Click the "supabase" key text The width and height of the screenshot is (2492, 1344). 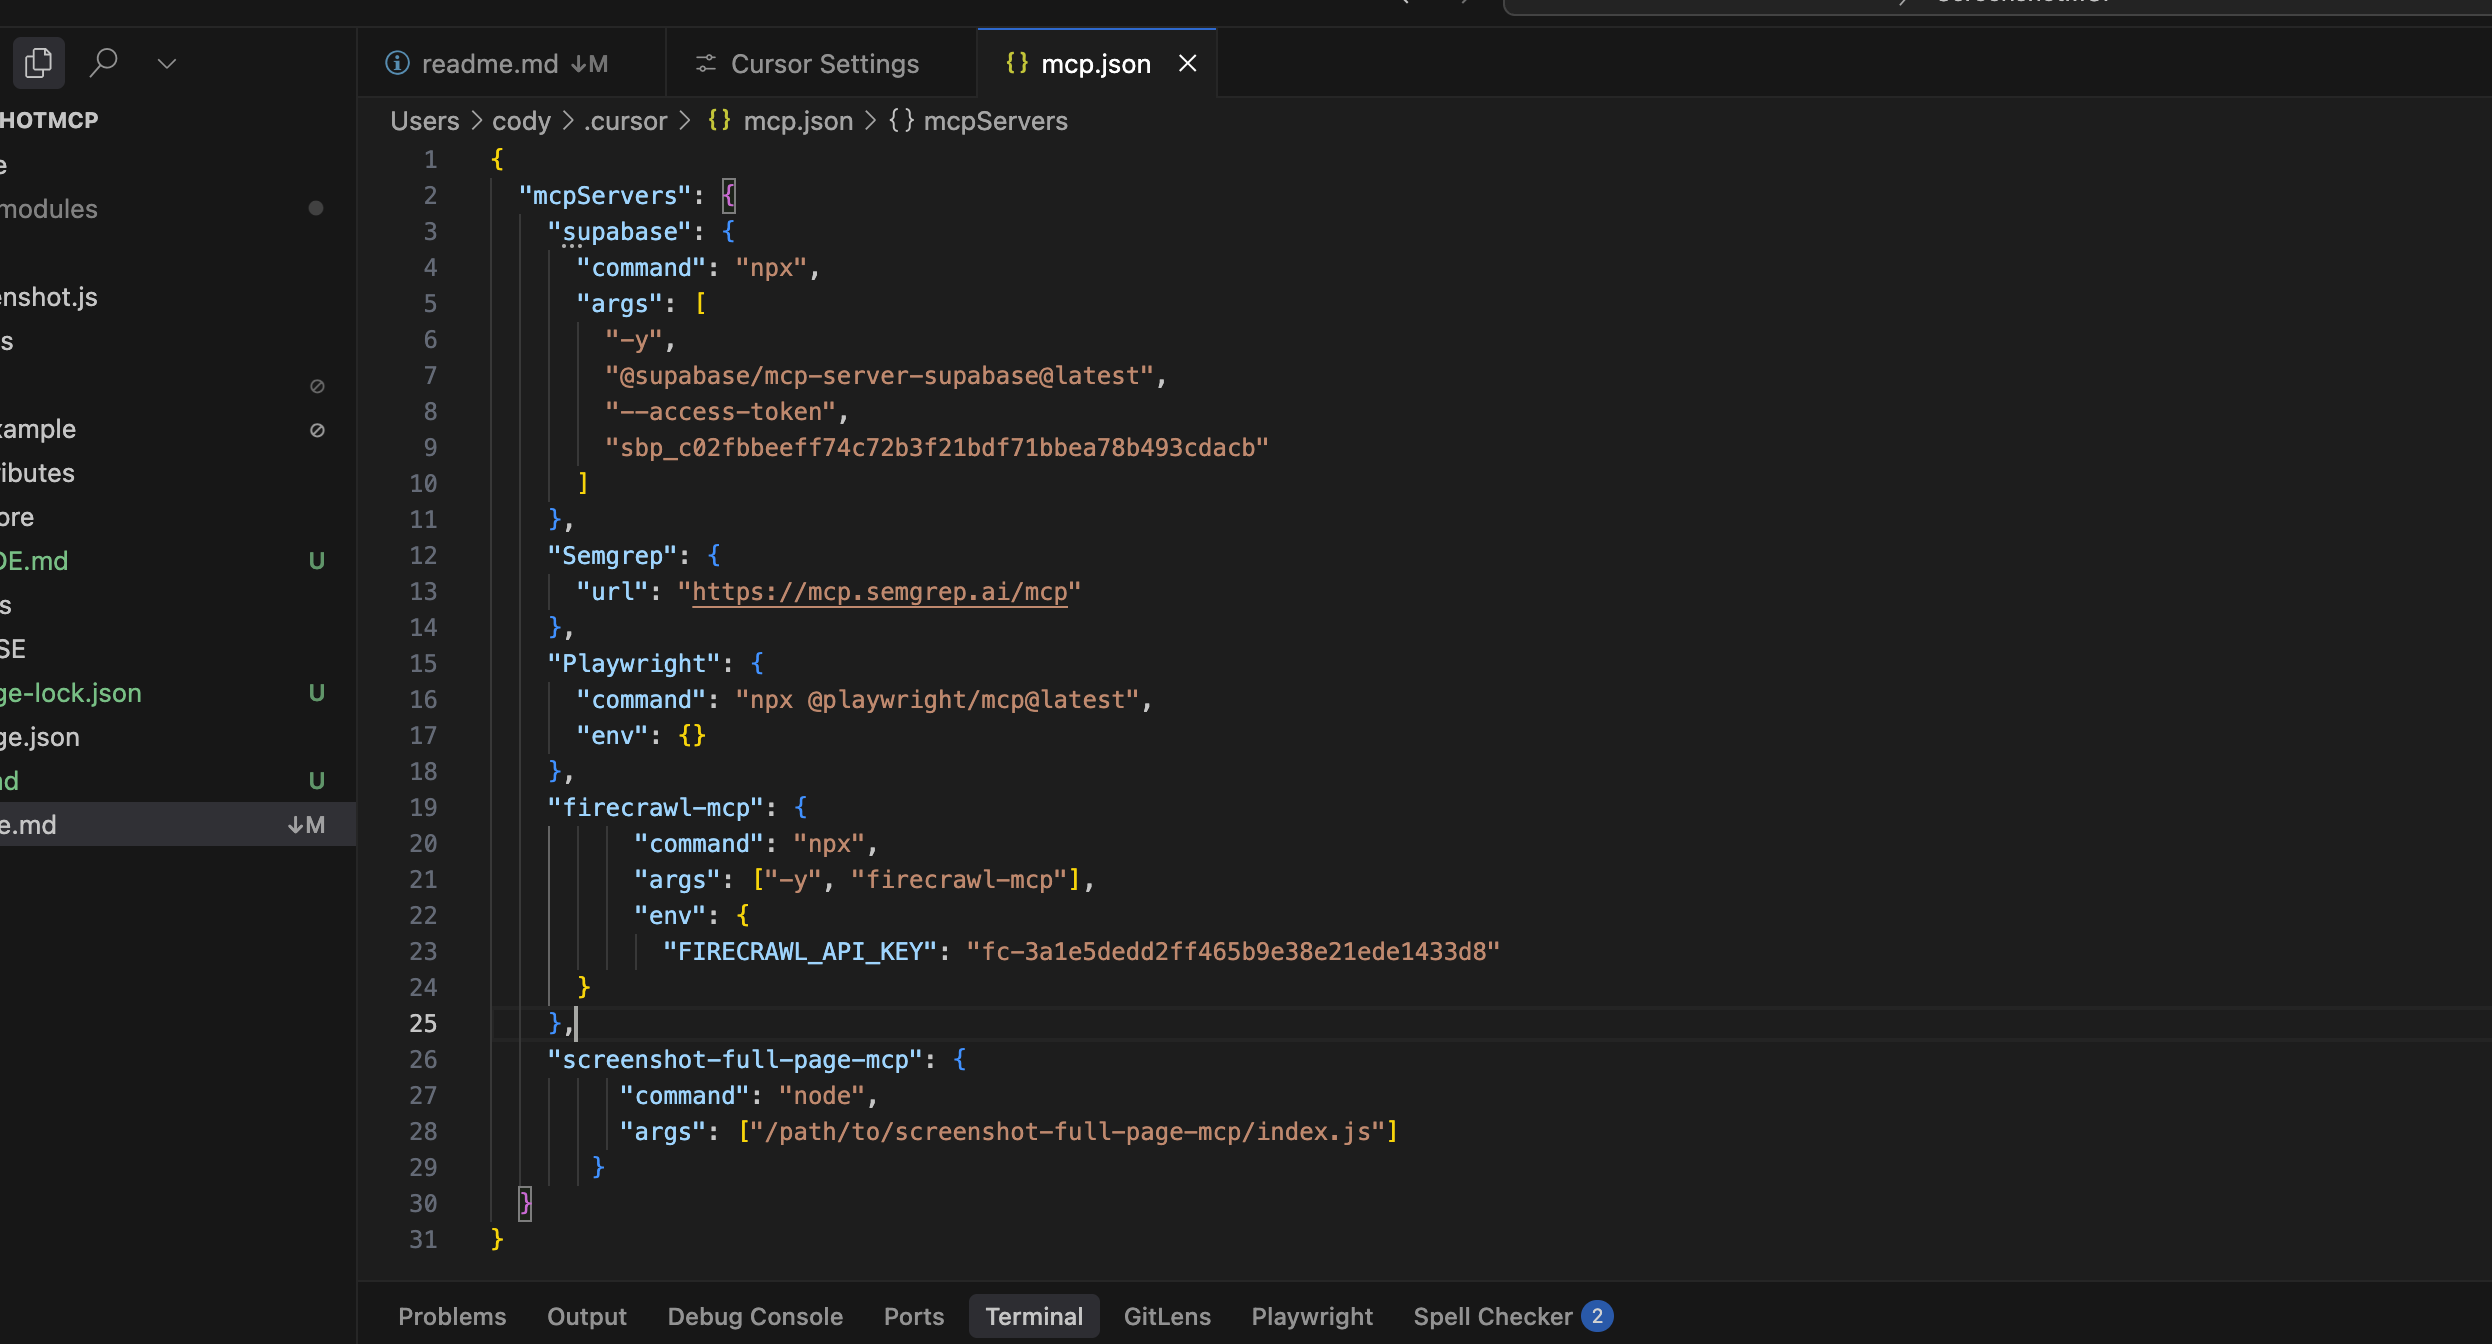620,232
